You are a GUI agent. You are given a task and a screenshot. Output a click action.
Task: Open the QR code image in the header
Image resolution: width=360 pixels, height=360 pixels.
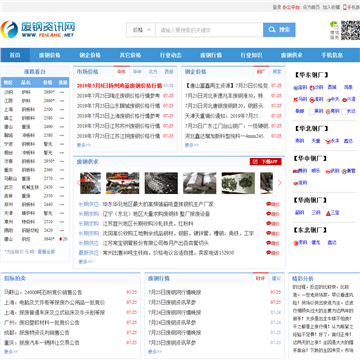pyautogui.click(x=350, y=30)
